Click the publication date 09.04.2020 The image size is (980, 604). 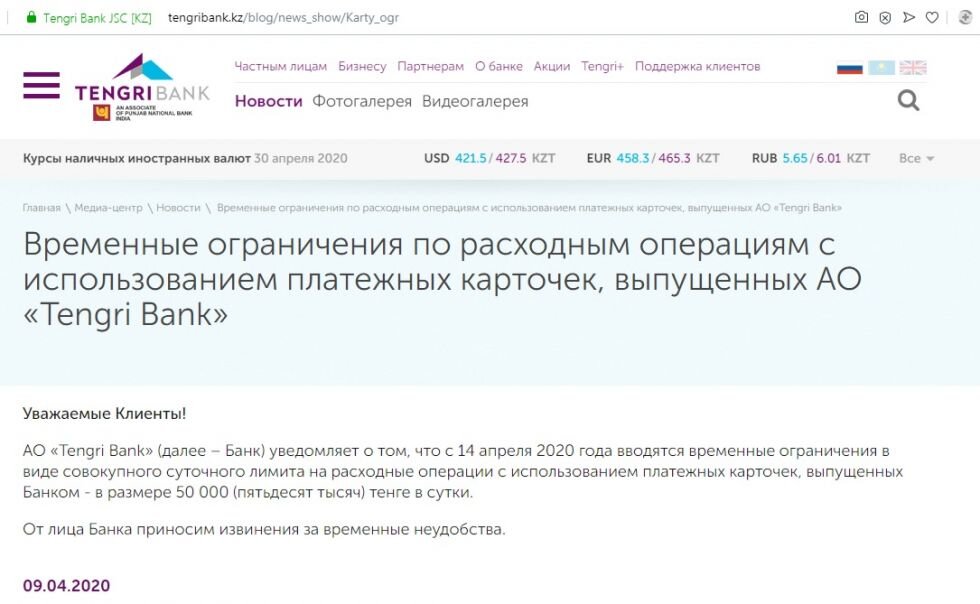[66, 586]
